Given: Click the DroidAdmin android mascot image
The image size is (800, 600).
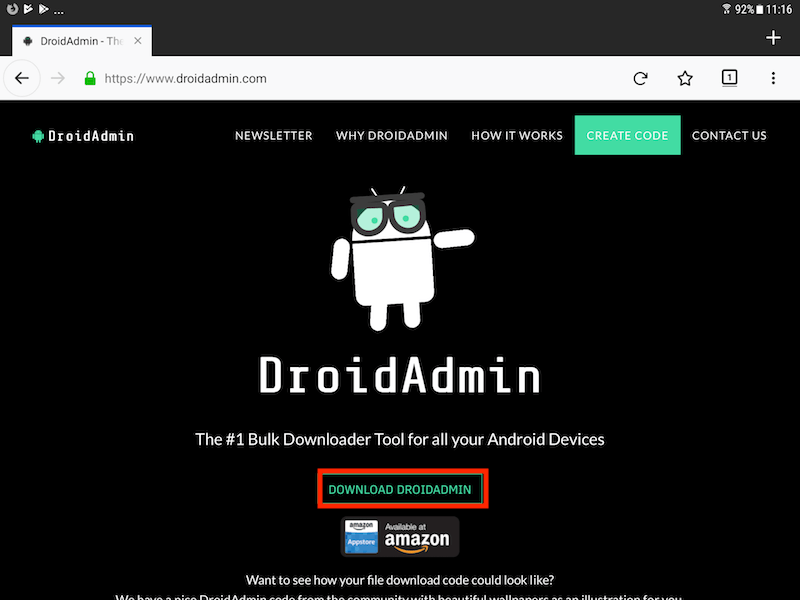Looking at the screenshot, I should 401,259.
